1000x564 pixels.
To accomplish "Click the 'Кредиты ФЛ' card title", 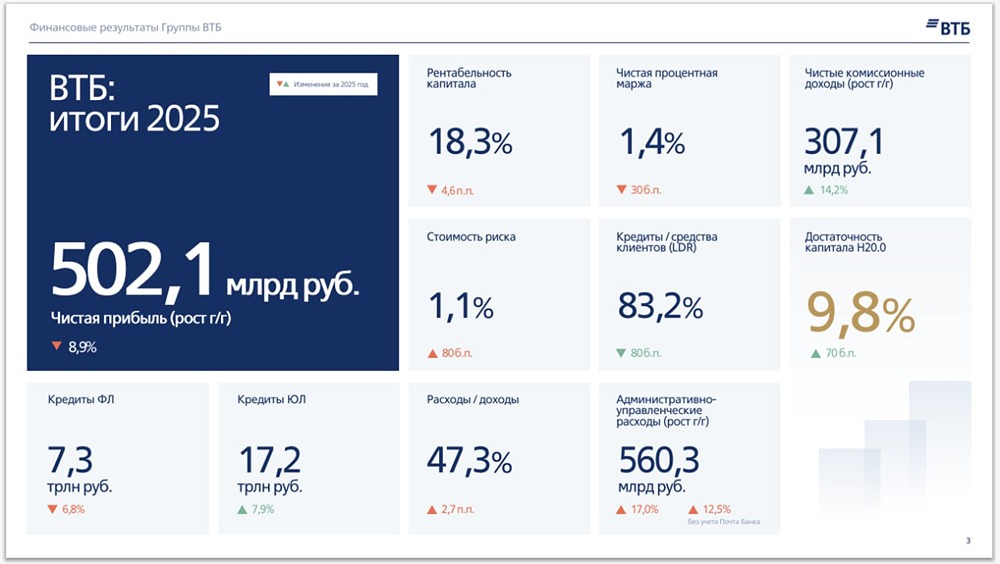I will point(81,399).
